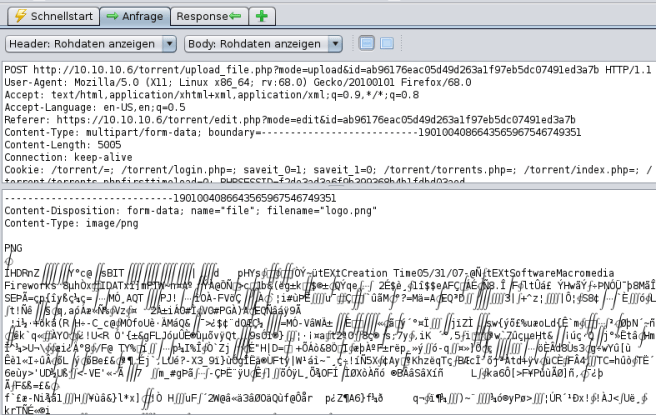The image size is (656, 415).
Task: Toggle split header and body view icon
Action: (x=366, y=44)
